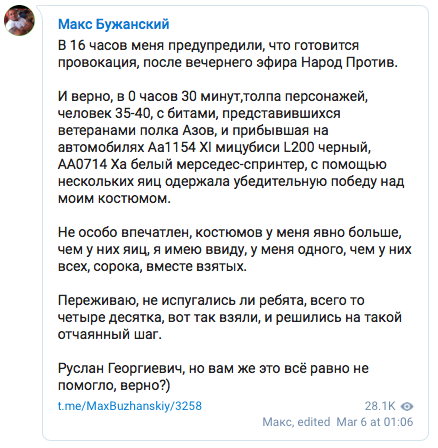Click the text 'белый мерседес-спринтер'
The image size is (438, 448).
pos(219,164)
